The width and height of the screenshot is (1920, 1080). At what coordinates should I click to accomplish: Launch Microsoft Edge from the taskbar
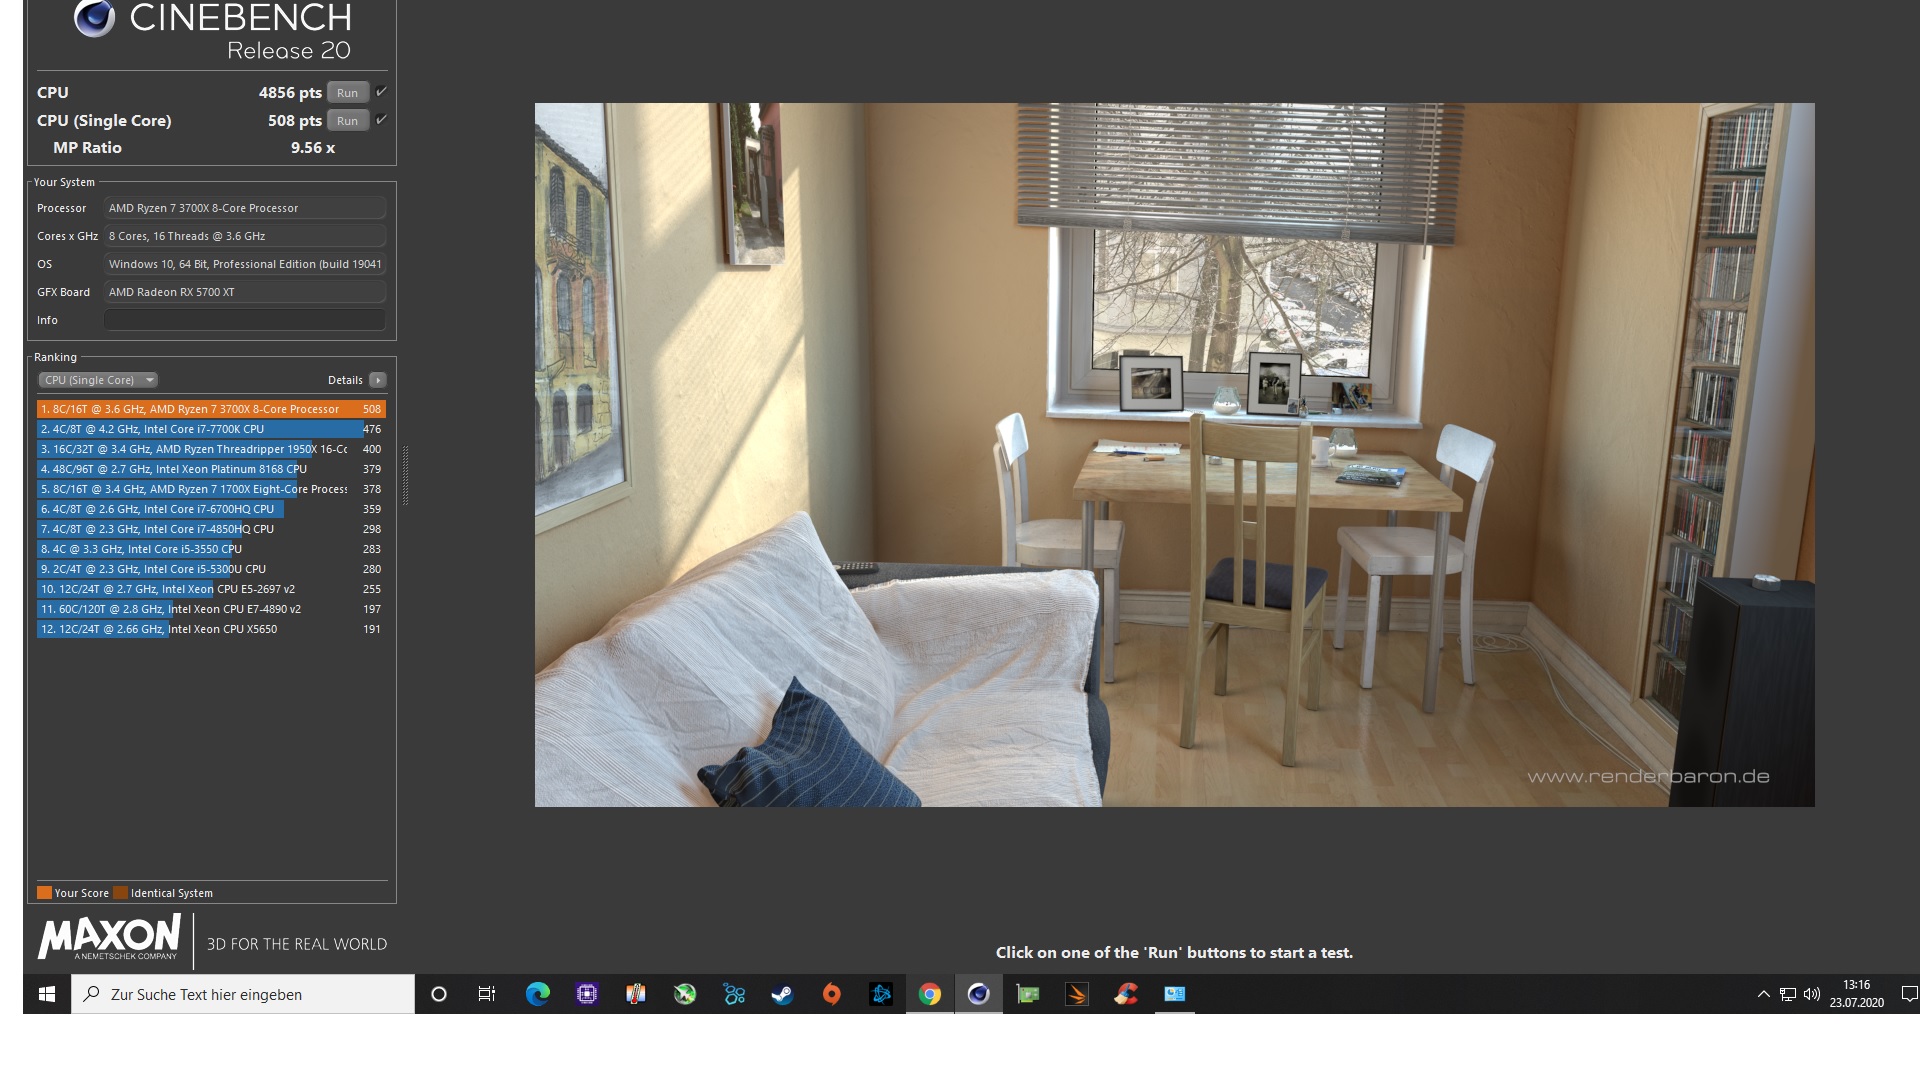point(537,994)
